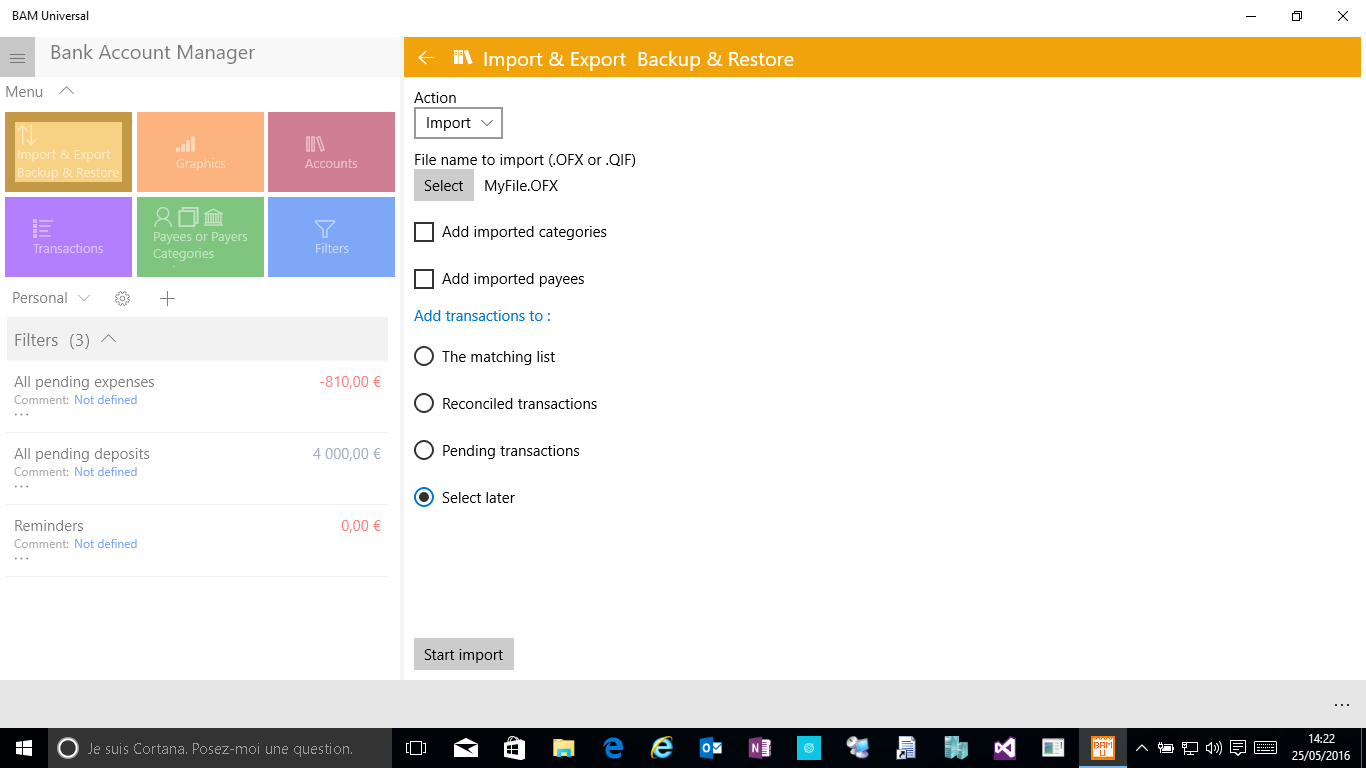Open Outlook from taskbar
The height and width of the screenshot is (768, 1366).
point(711,748)
